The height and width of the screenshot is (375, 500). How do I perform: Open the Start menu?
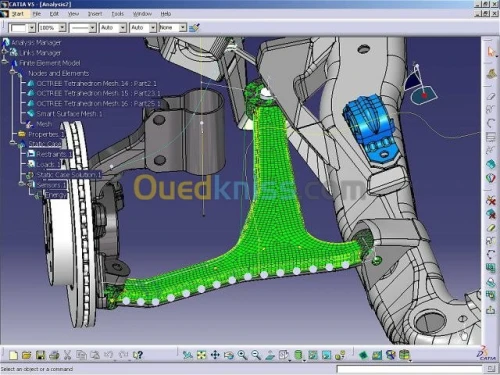pos(18,14)
